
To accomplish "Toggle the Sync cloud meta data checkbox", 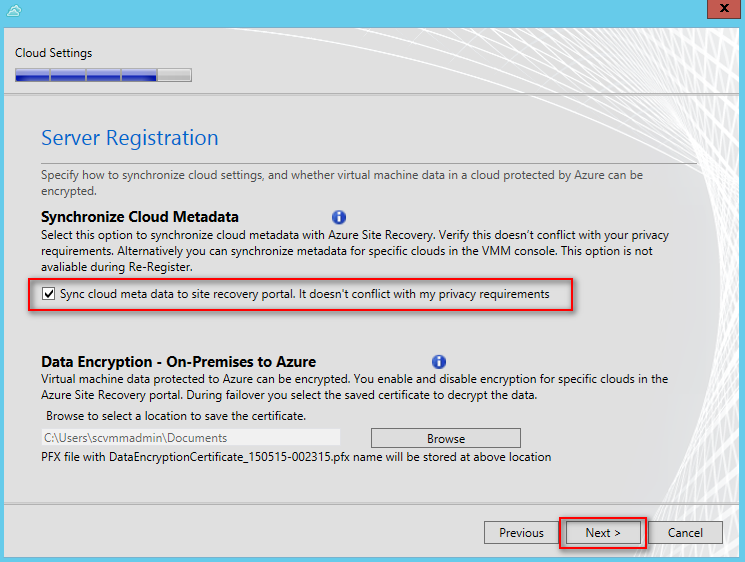I will point(48,294).
